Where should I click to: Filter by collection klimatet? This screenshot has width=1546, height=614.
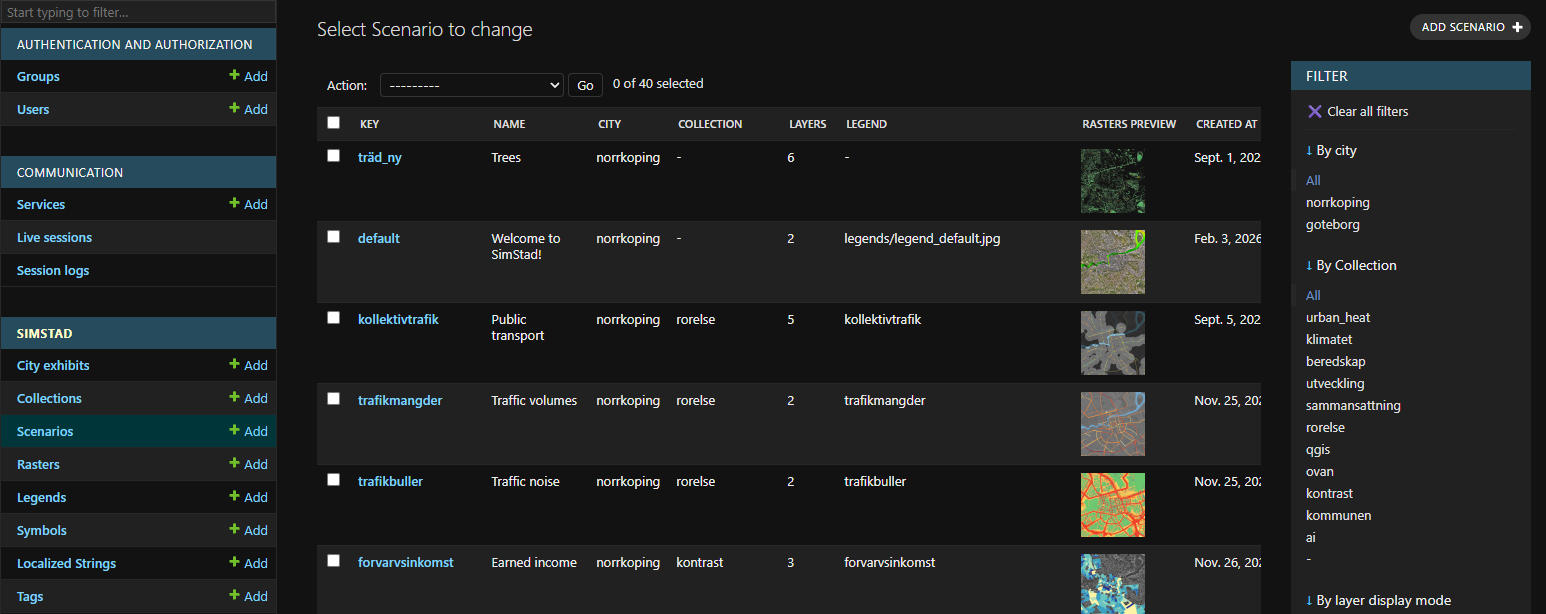pos(1329,339)
